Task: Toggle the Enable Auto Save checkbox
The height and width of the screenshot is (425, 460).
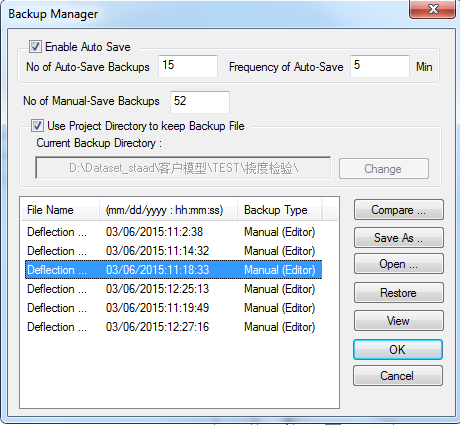Action: (35, 47)
